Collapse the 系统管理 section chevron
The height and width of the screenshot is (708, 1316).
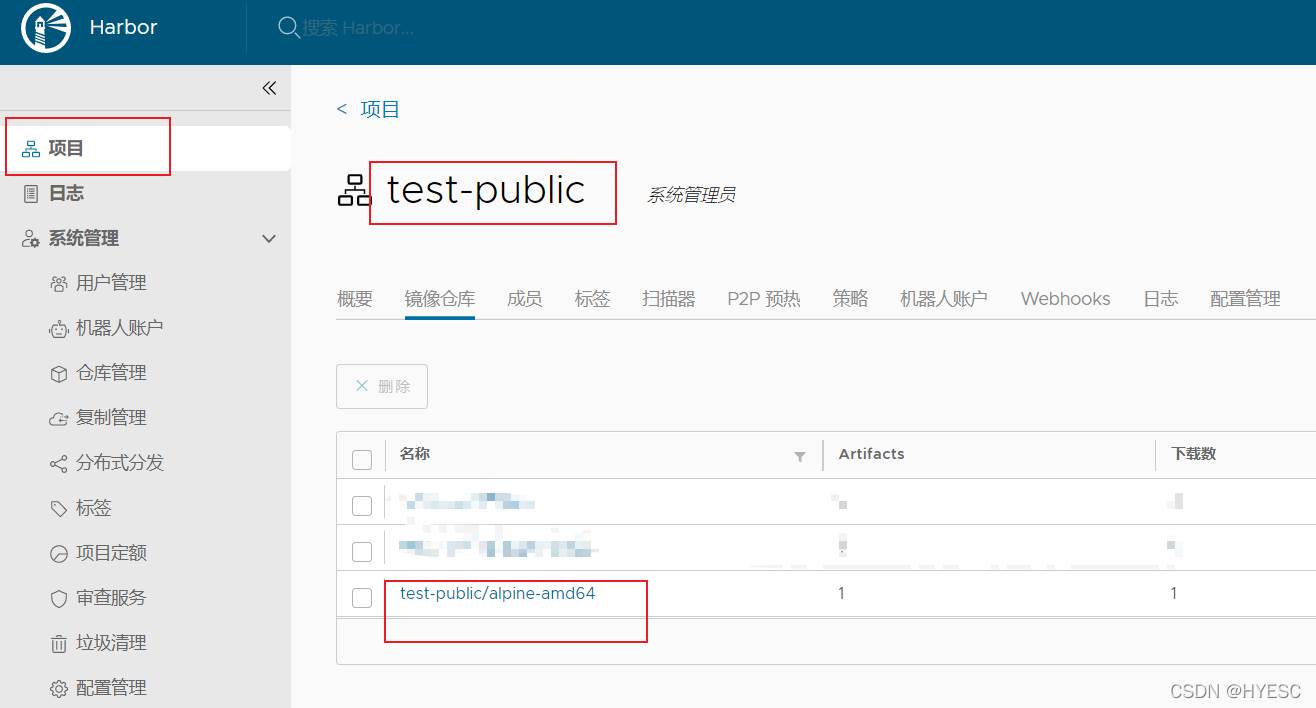pos(269,239)
